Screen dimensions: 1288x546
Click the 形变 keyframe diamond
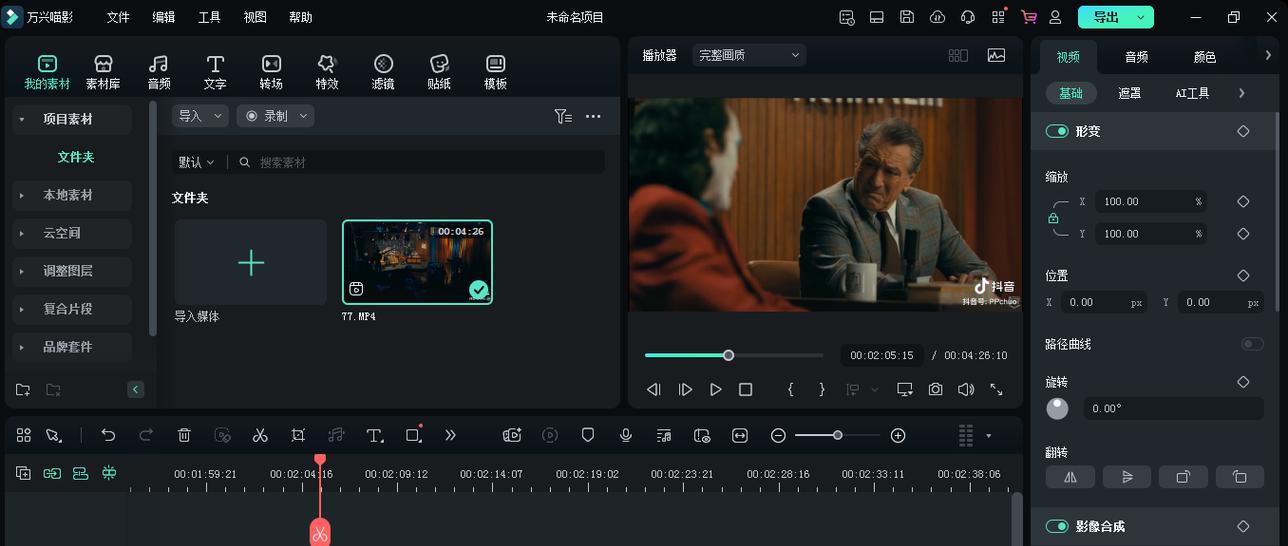point(1243,131)
